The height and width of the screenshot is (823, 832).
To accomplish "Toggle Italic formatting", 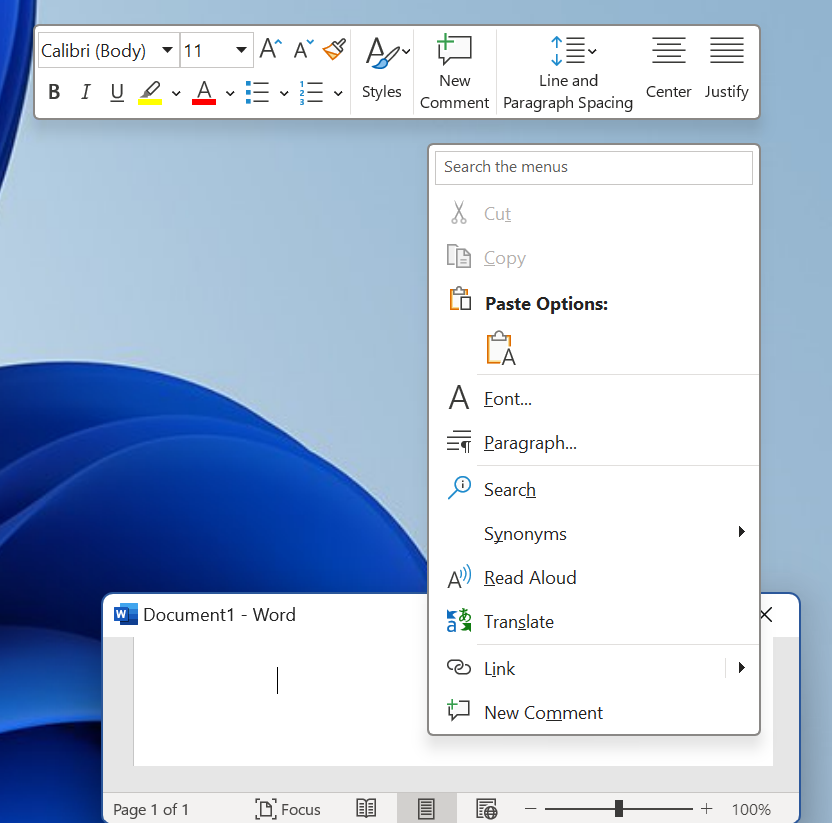I will click(86, 93).
